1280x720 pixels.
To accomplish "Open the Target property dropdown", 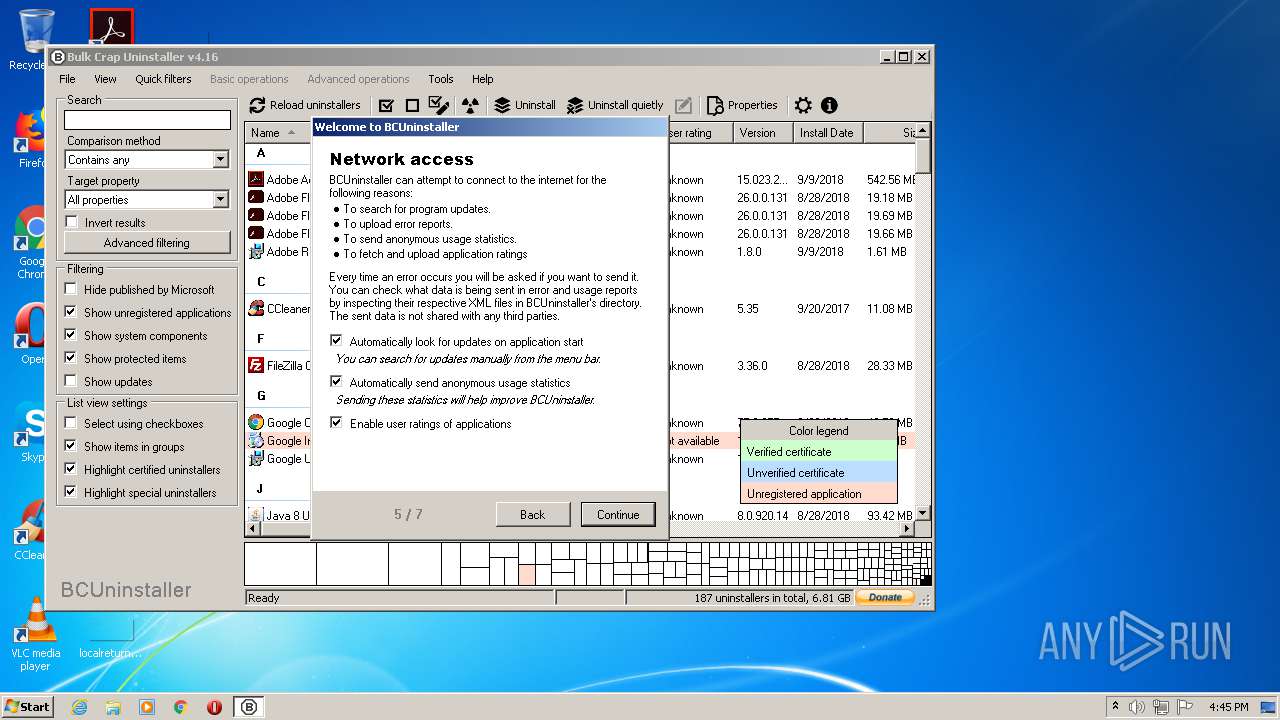I will tap(221, 200).
